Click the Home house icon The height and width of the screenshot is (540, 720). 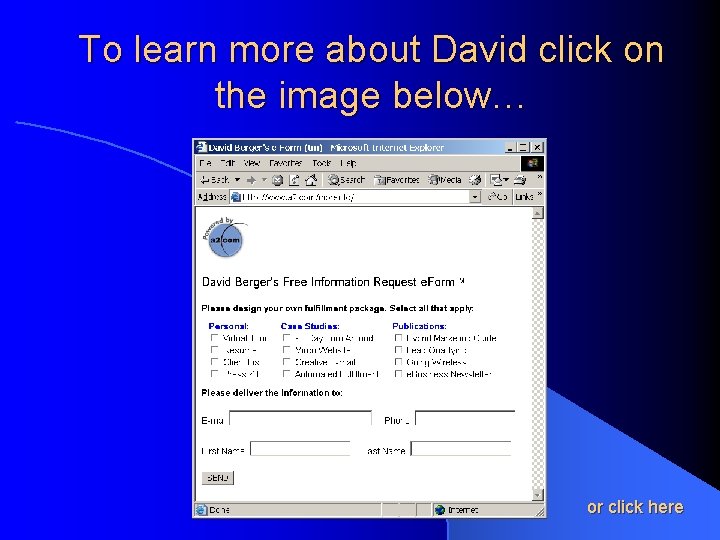point(311,180)
